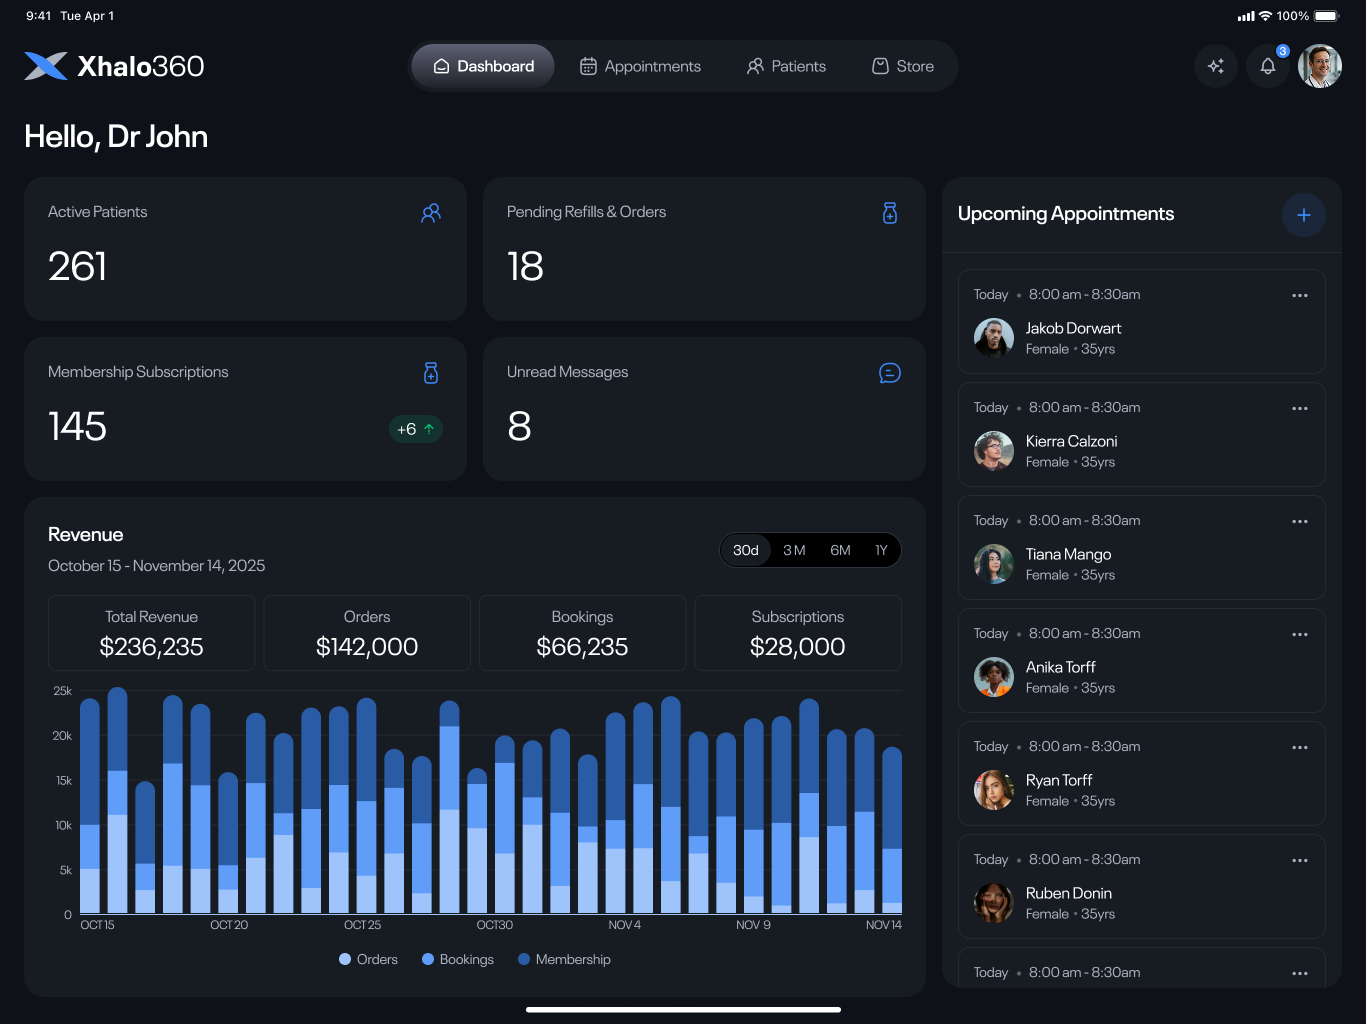Open Dr John's profile avatar
The width and height of the screenshot is (1366, 1024).
click(1319, 66)
